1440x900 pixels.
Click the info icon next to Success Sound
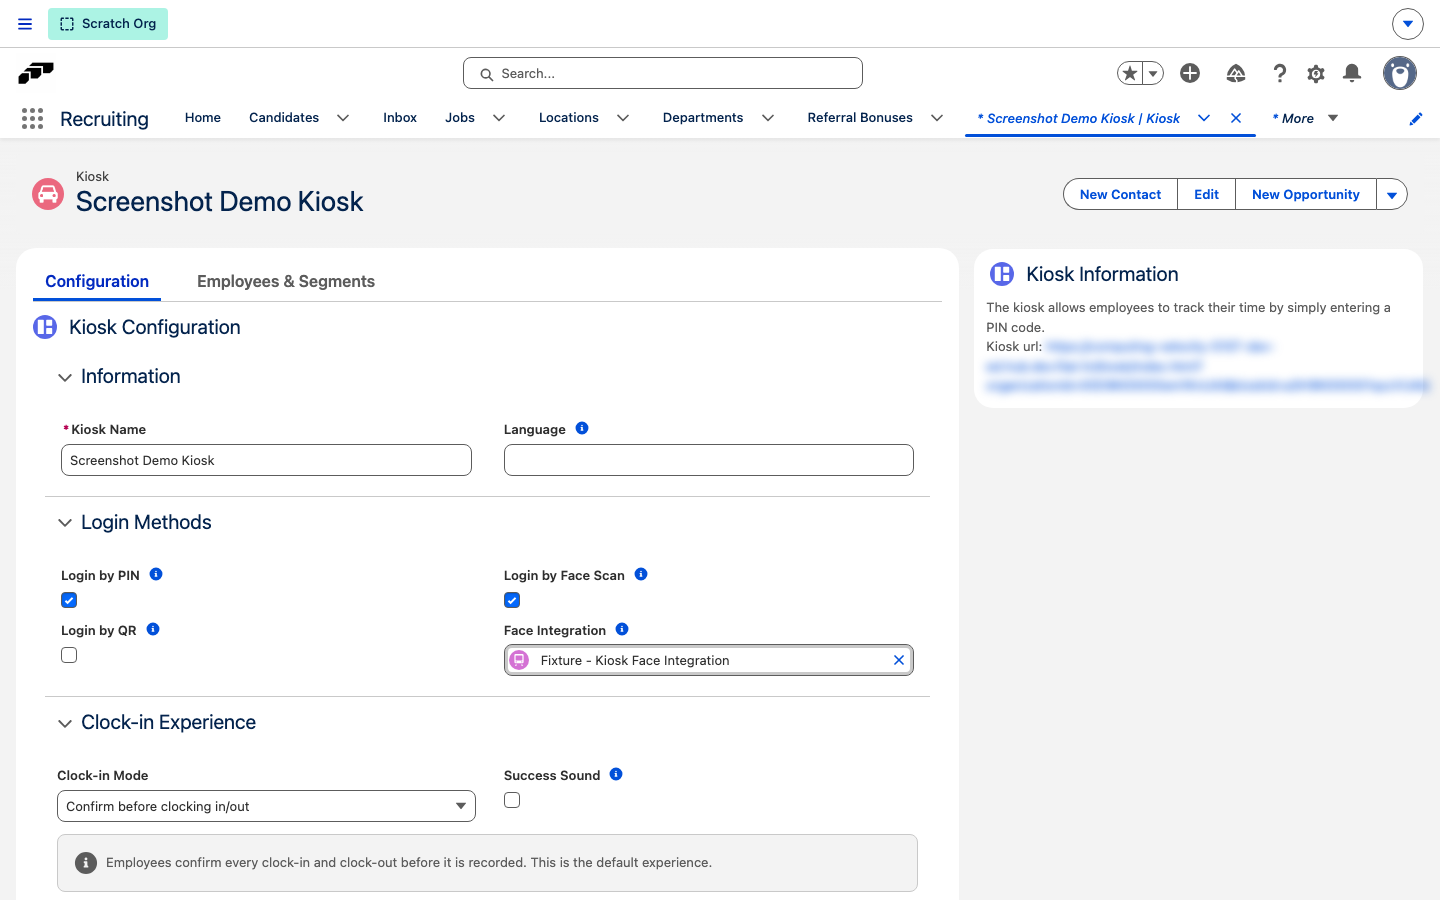click(616, 774)
